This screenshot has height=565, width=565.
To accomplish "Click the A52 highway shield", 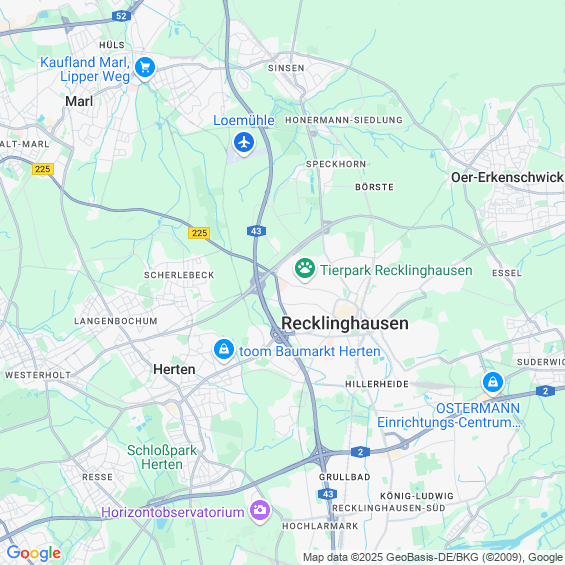I will tap(121, 16).
